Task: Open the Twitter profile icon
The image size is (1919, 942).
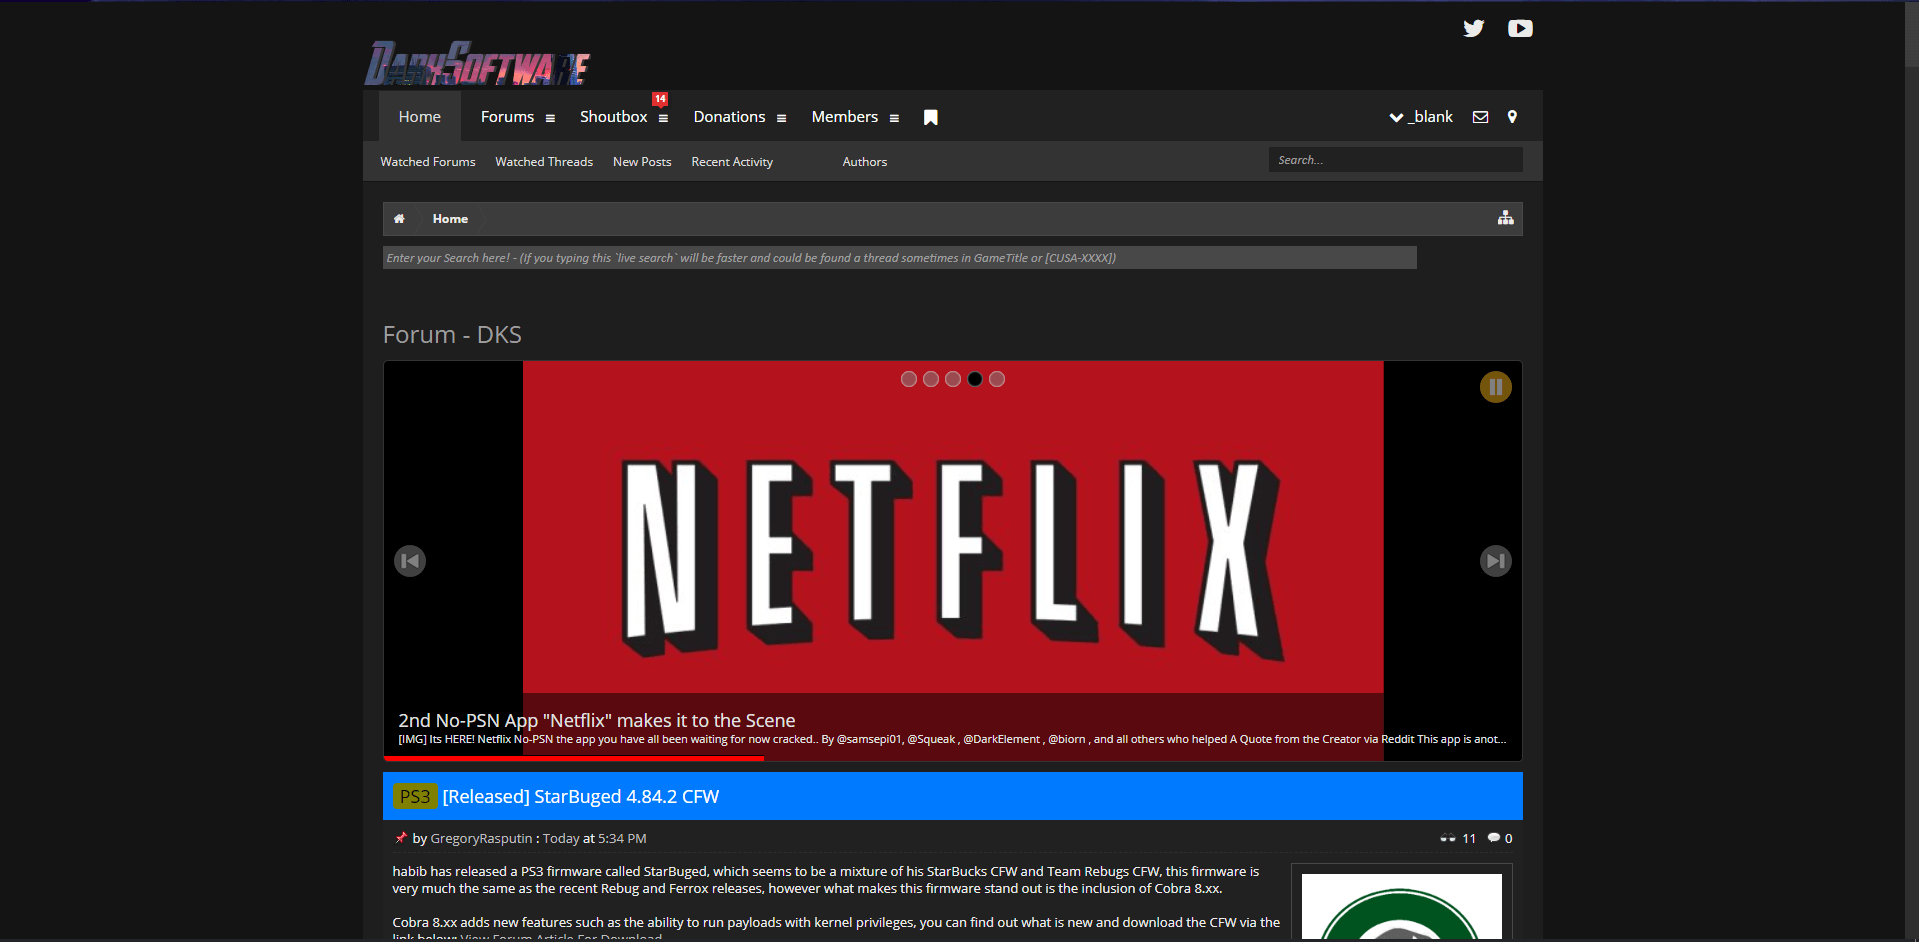Action: click(x=1473, y=28)
